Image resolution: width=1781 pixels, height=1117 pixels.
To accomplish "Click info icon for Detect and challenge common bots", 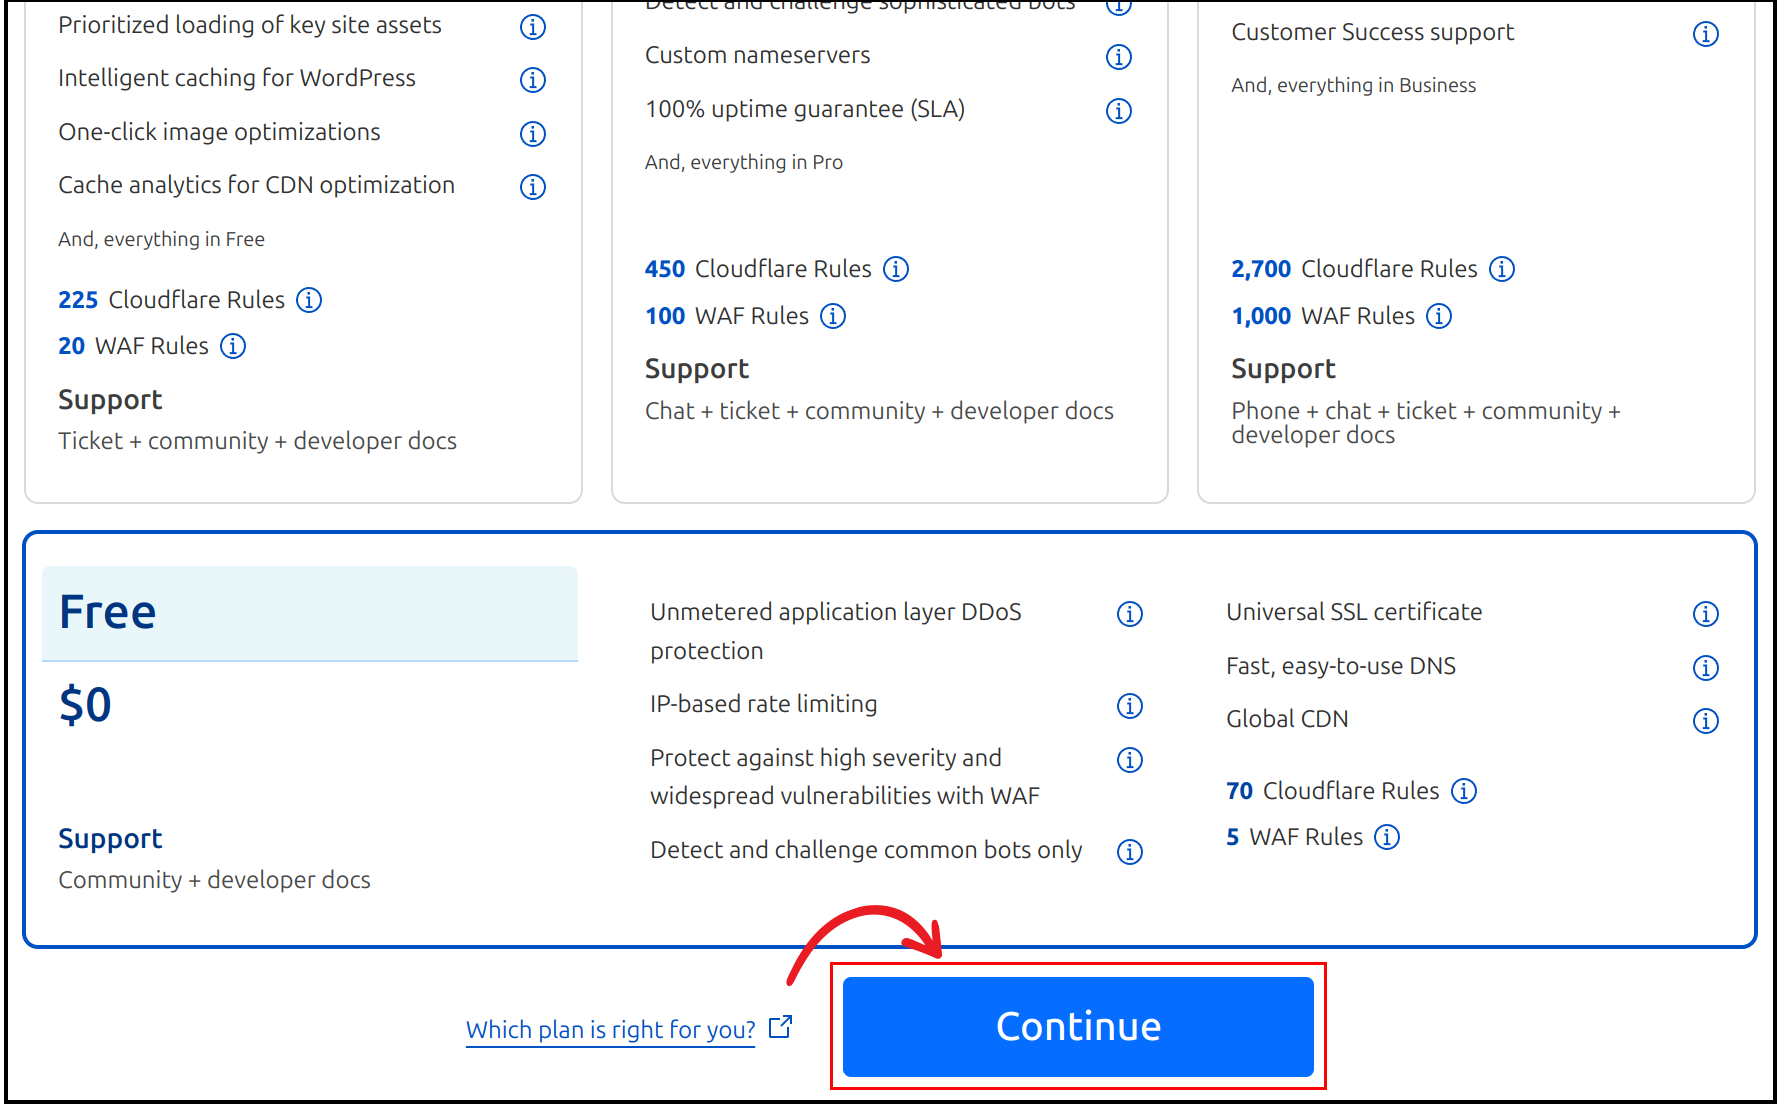I will [x=1130, y=852].
